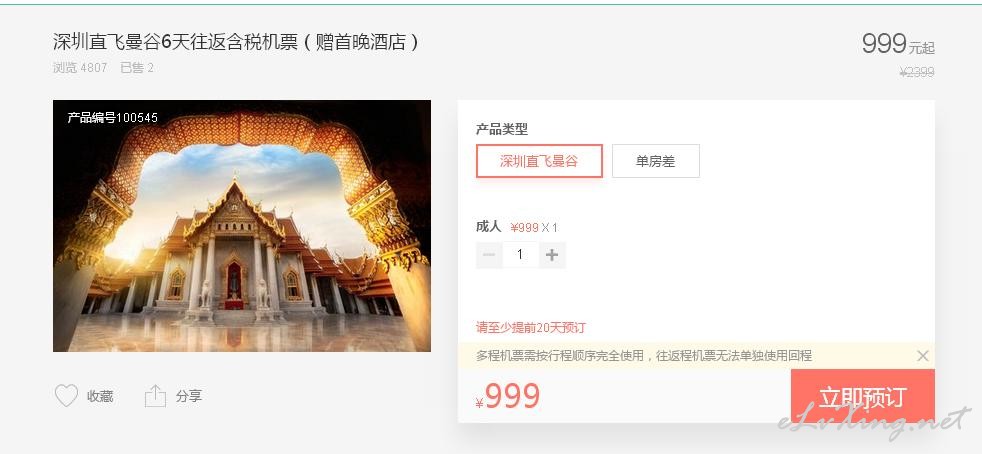Click the share upload icon
982x454 pixels.
tap(155, 396)
